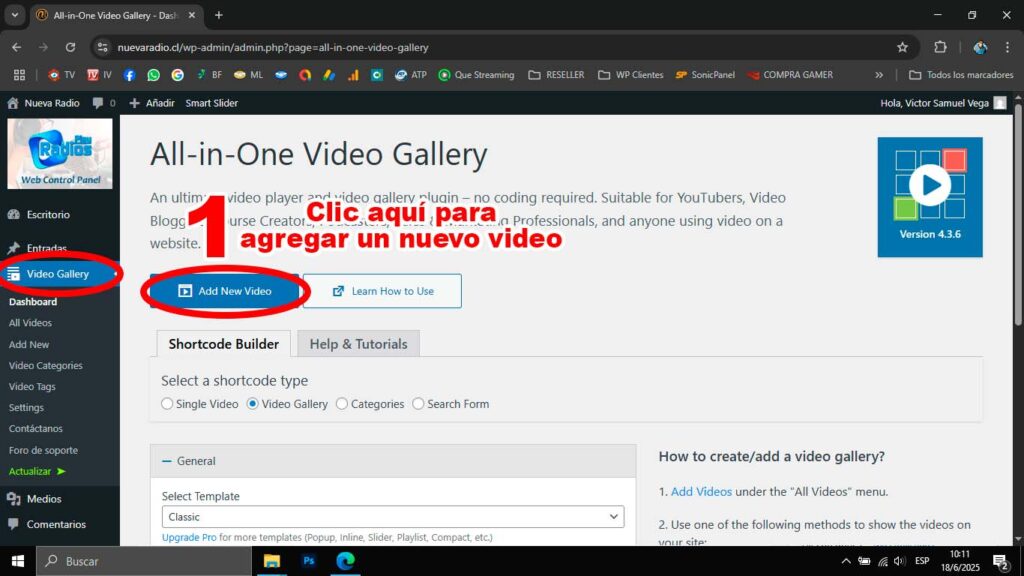Bookmark this page with the star icon

point(903,47)
